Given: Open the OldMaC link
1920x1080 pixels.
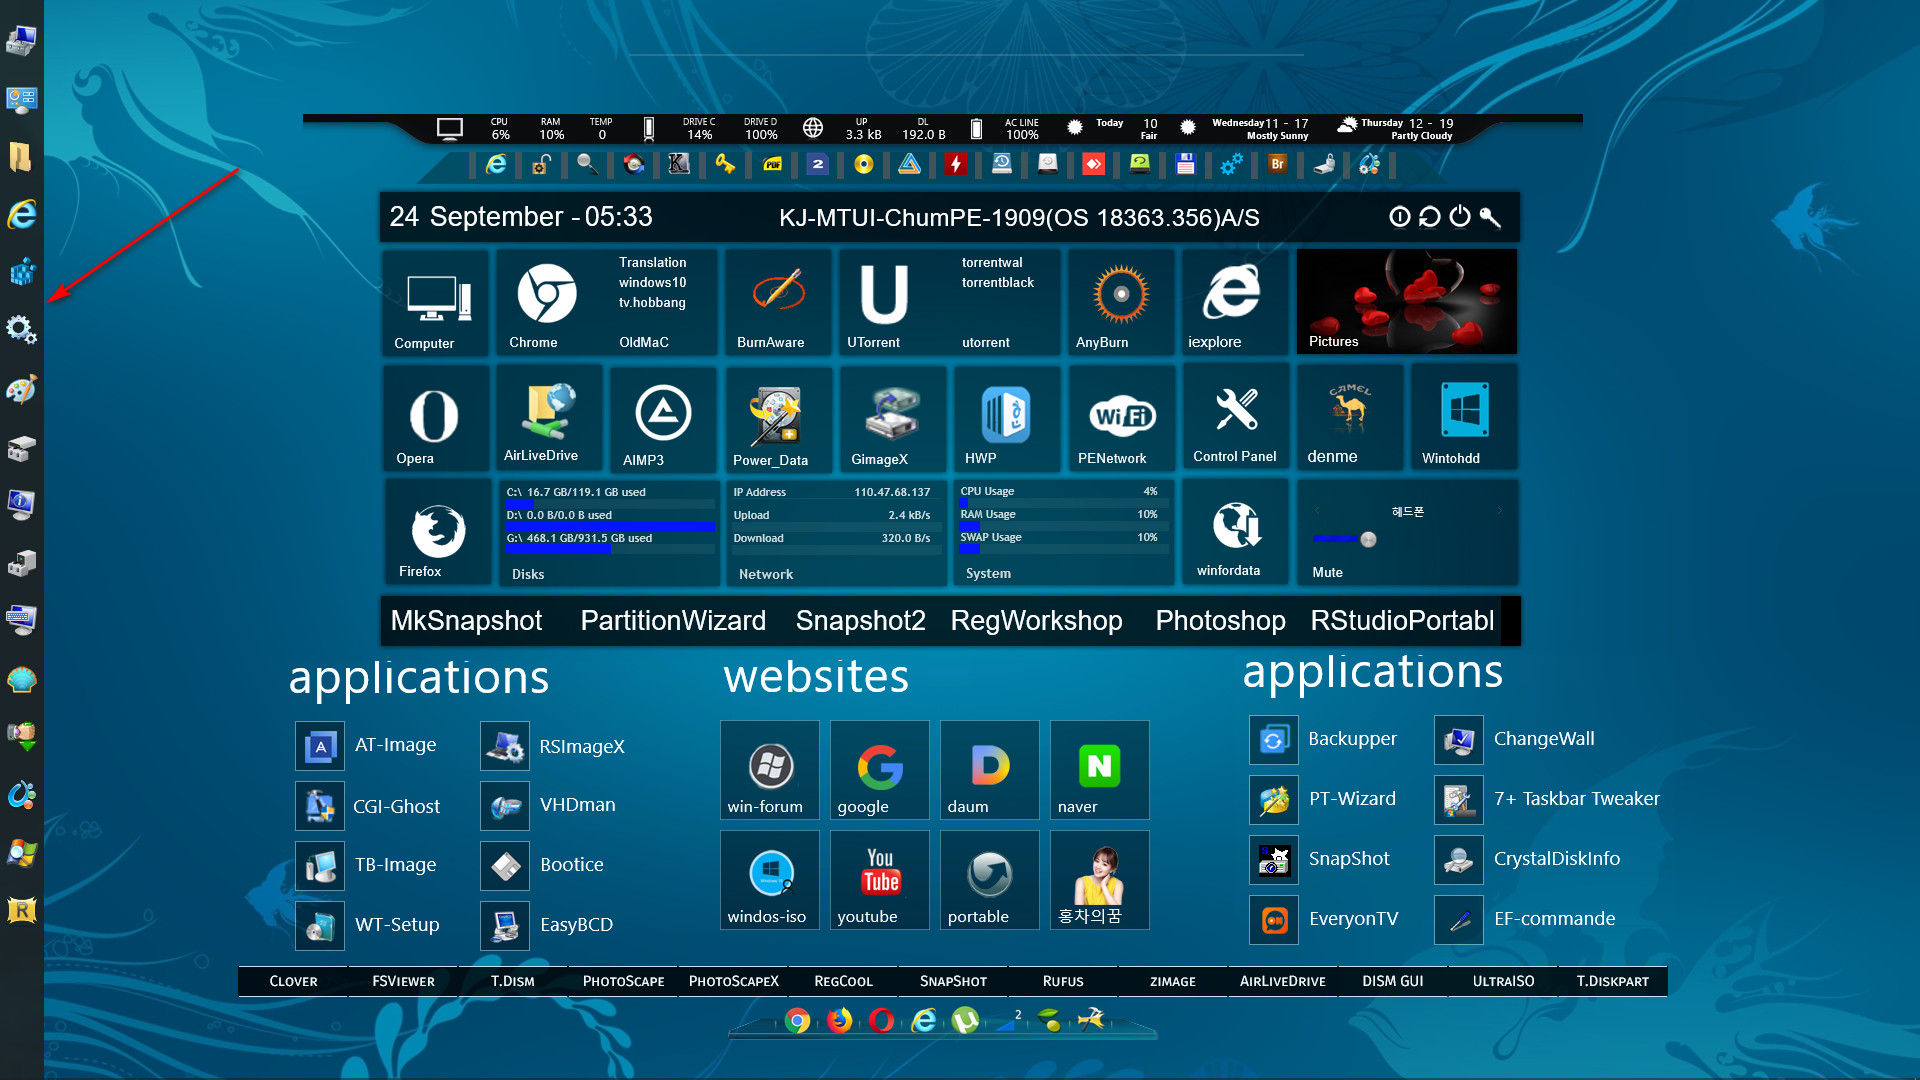Looking at the screenshot, I should click(x=643, y=342).
